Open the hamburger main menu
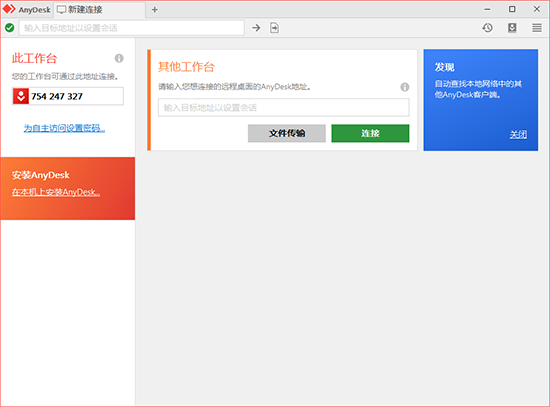Screen dimensions: 550x407 click(537, 28)
